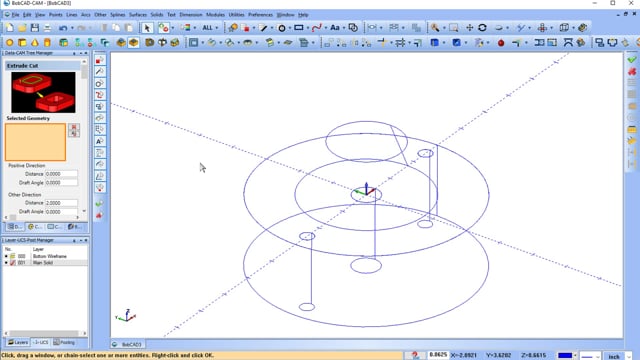This screenshot has width=640, height=360.
Task: Select the Circle/Arc tool
Action: (282, 28)
